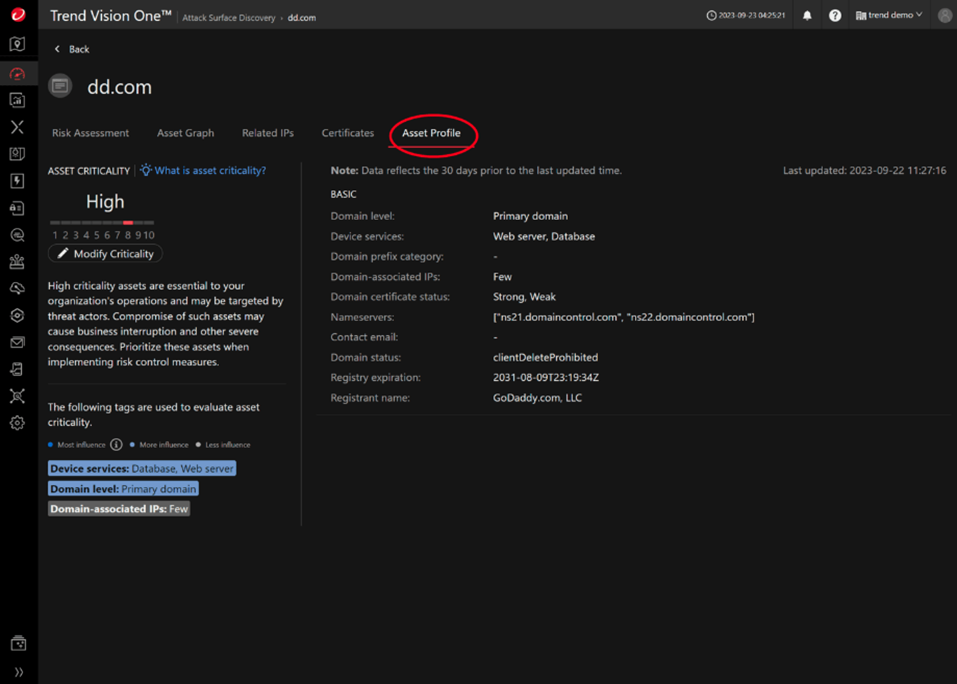The width and height of the screenshot is (957, 684).
Task: Click the 'Strong, Weak' certificate status value
Action: coord(524,297)
